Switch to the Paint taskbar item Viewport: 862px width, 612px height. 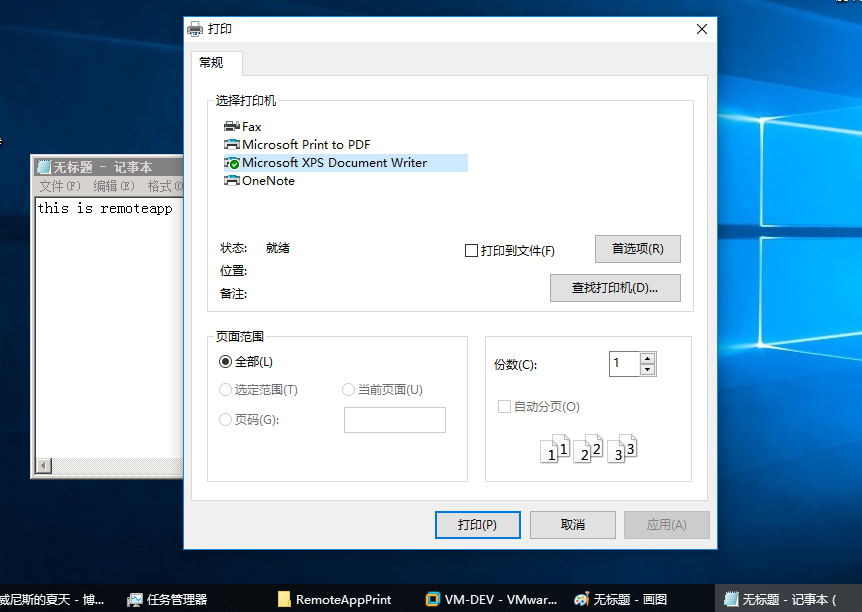(620, 599)
